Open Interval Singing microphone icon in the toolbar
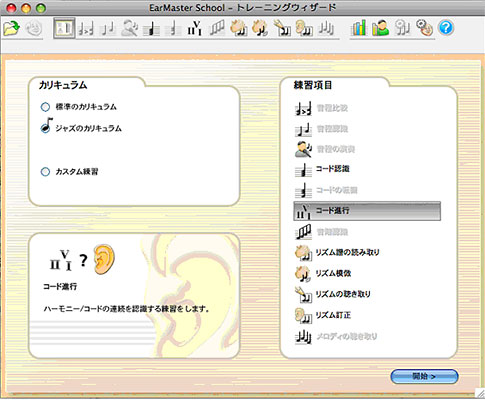485x402 pixels. pyautogui.click(x=130, y=28)
